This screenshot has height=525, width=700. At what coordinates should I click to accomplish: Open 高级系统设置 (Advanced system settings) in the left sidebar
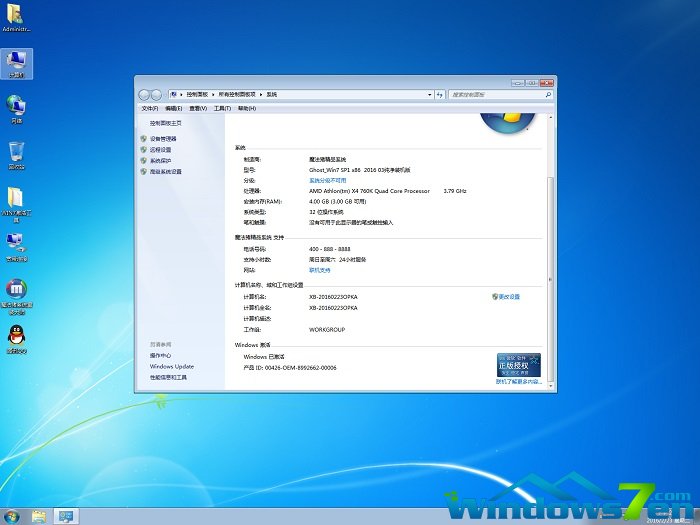click(165, 171)
